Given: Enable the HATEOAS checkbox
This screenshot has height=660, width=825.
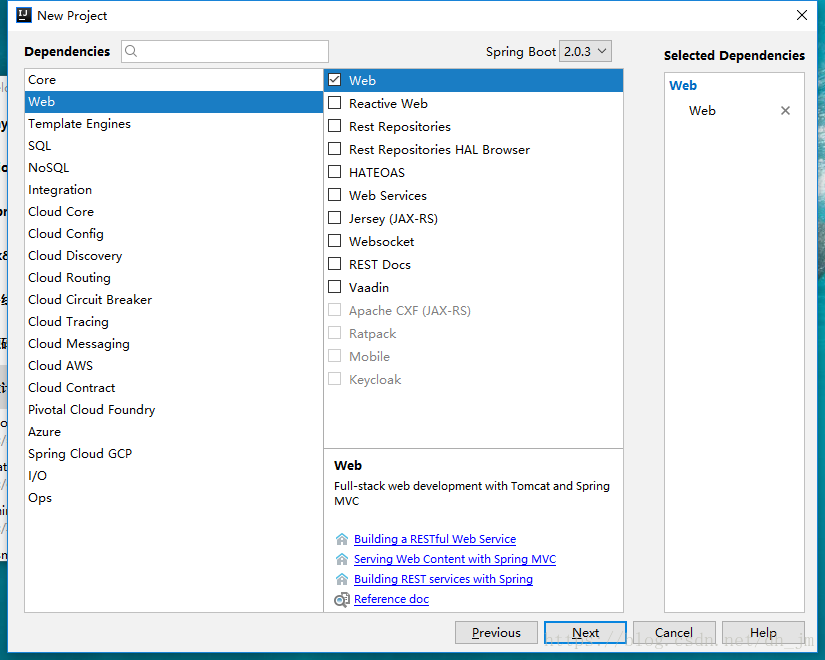Looking at the screenshot, I should tap(335, 172).
